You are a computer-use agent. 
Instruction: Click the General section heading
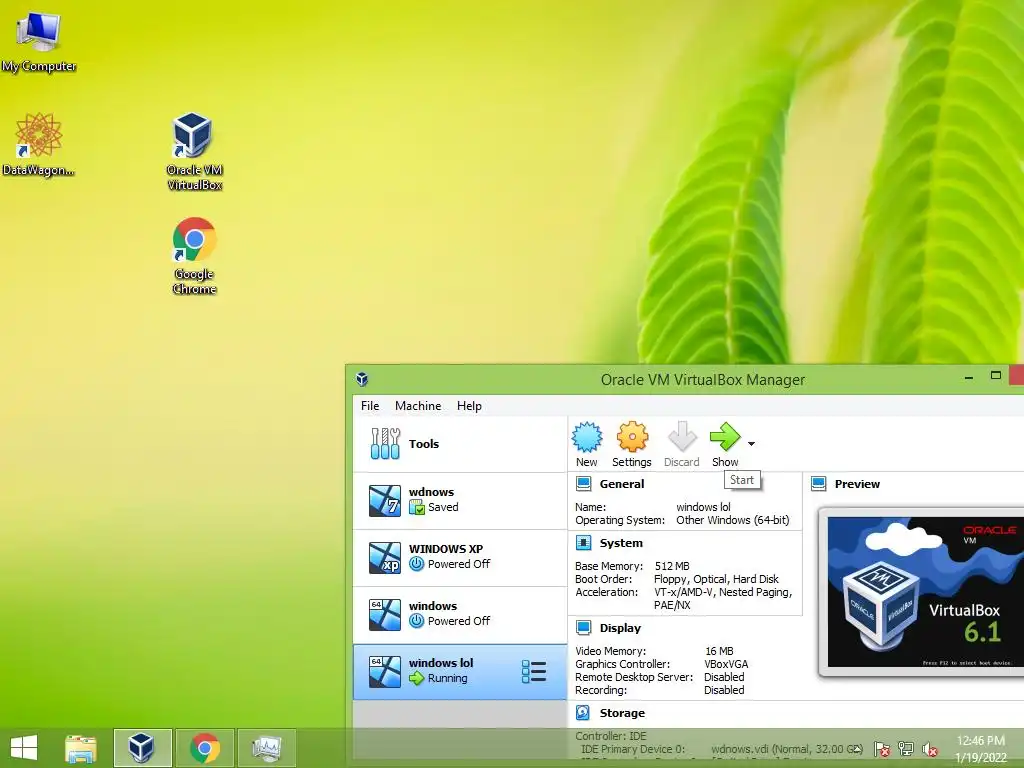(x=622, y=484)
